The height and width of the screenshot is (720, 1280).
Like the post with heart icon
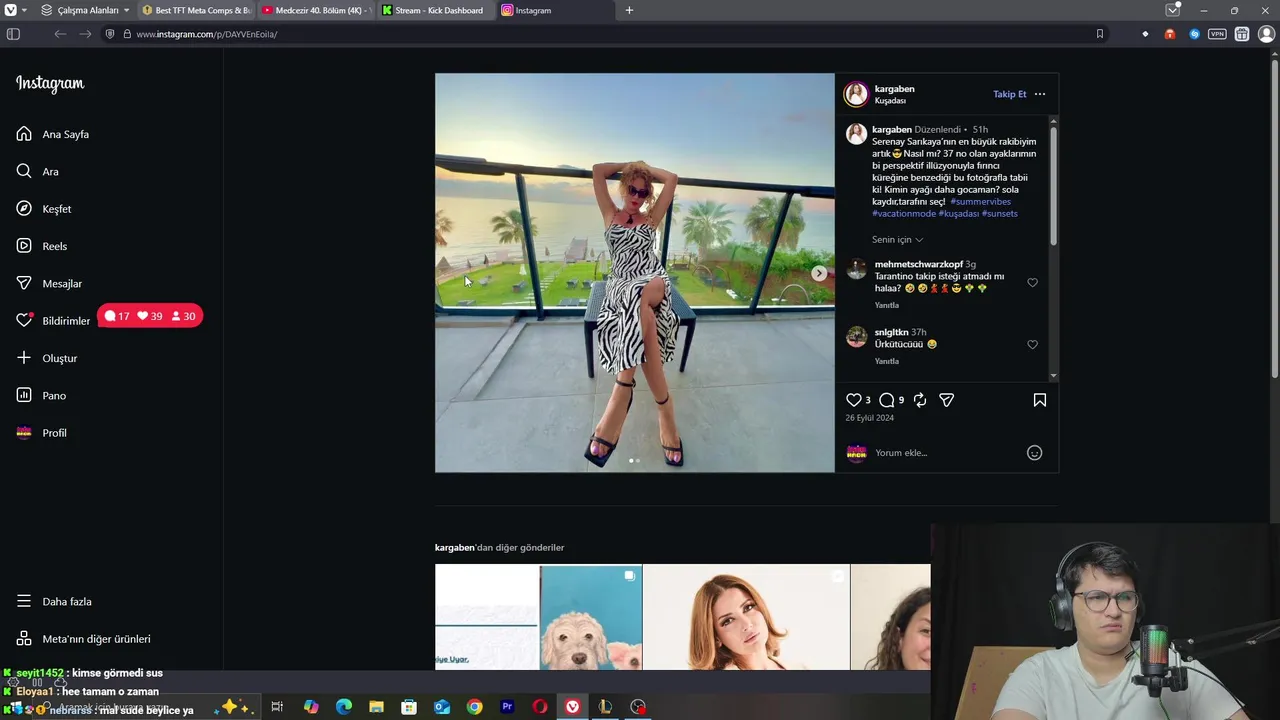click(853, 400)
